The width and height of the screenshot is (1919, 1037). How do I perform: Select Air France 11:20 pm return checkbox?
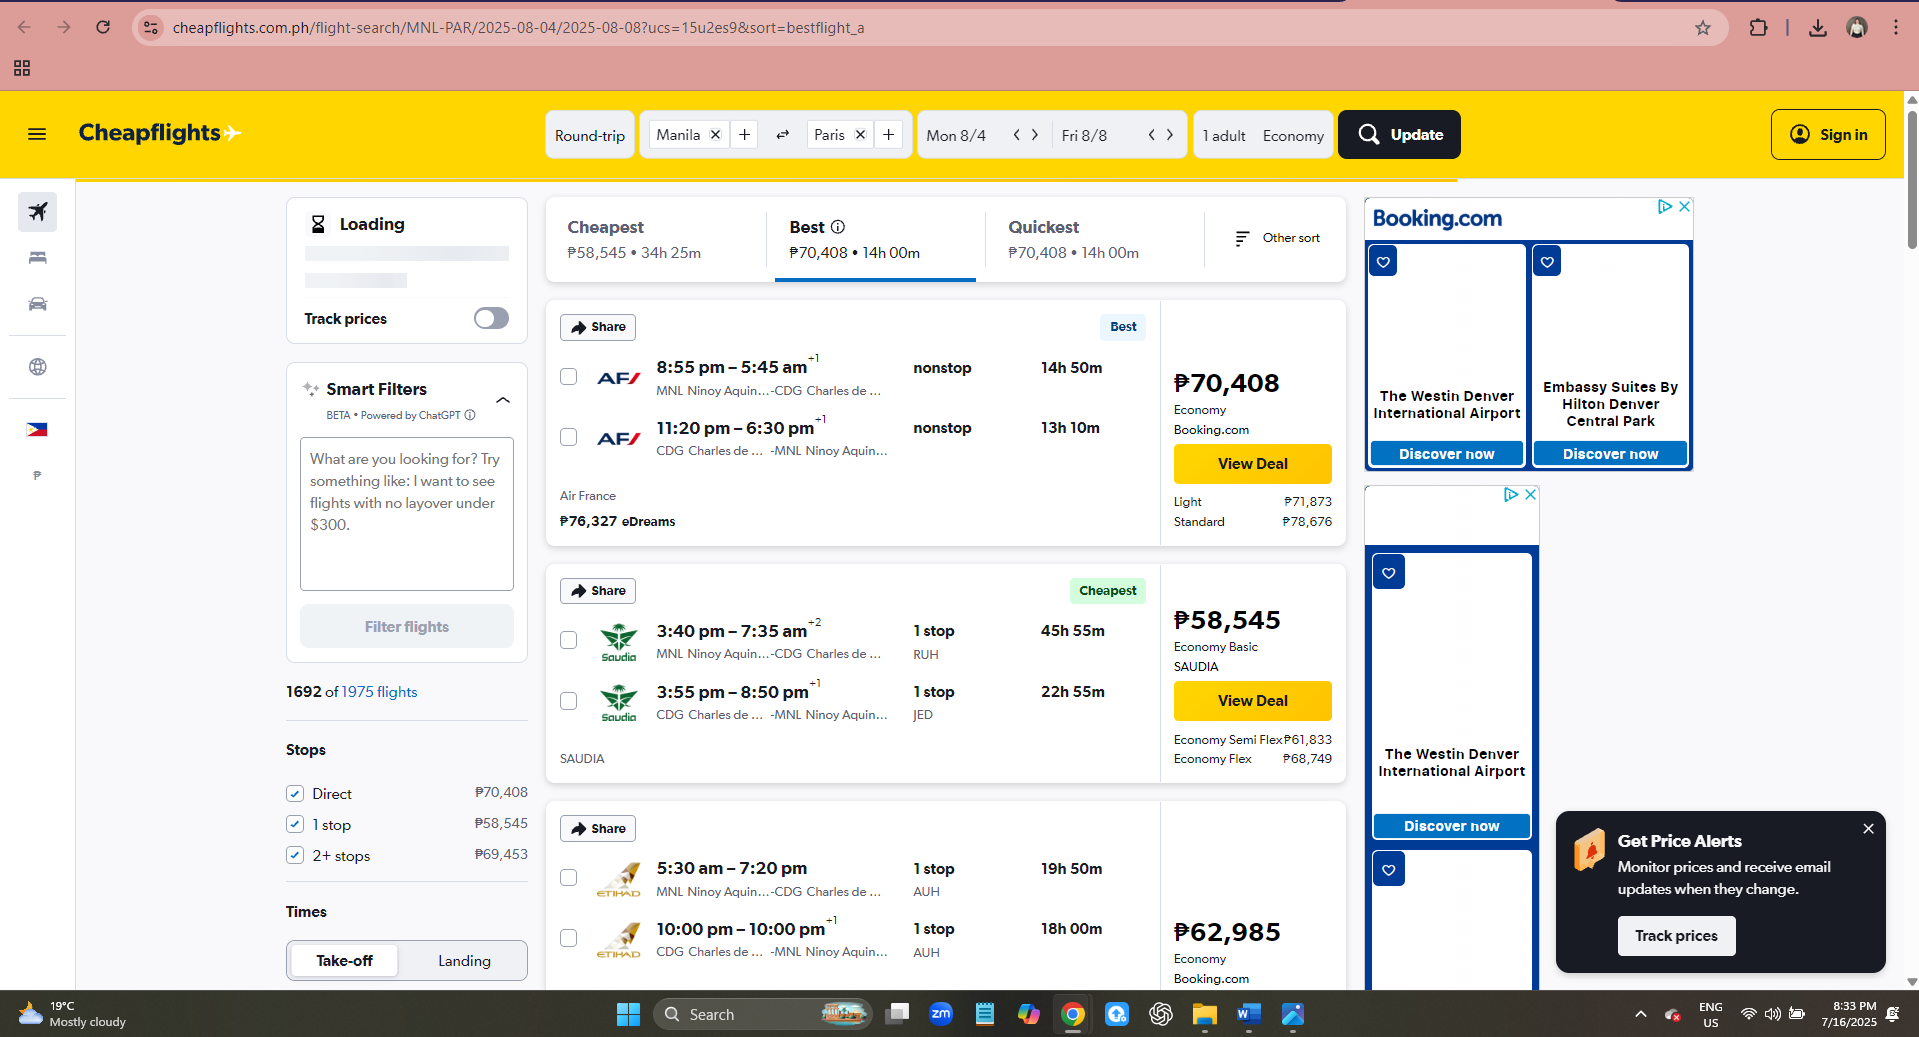(569, 437)
